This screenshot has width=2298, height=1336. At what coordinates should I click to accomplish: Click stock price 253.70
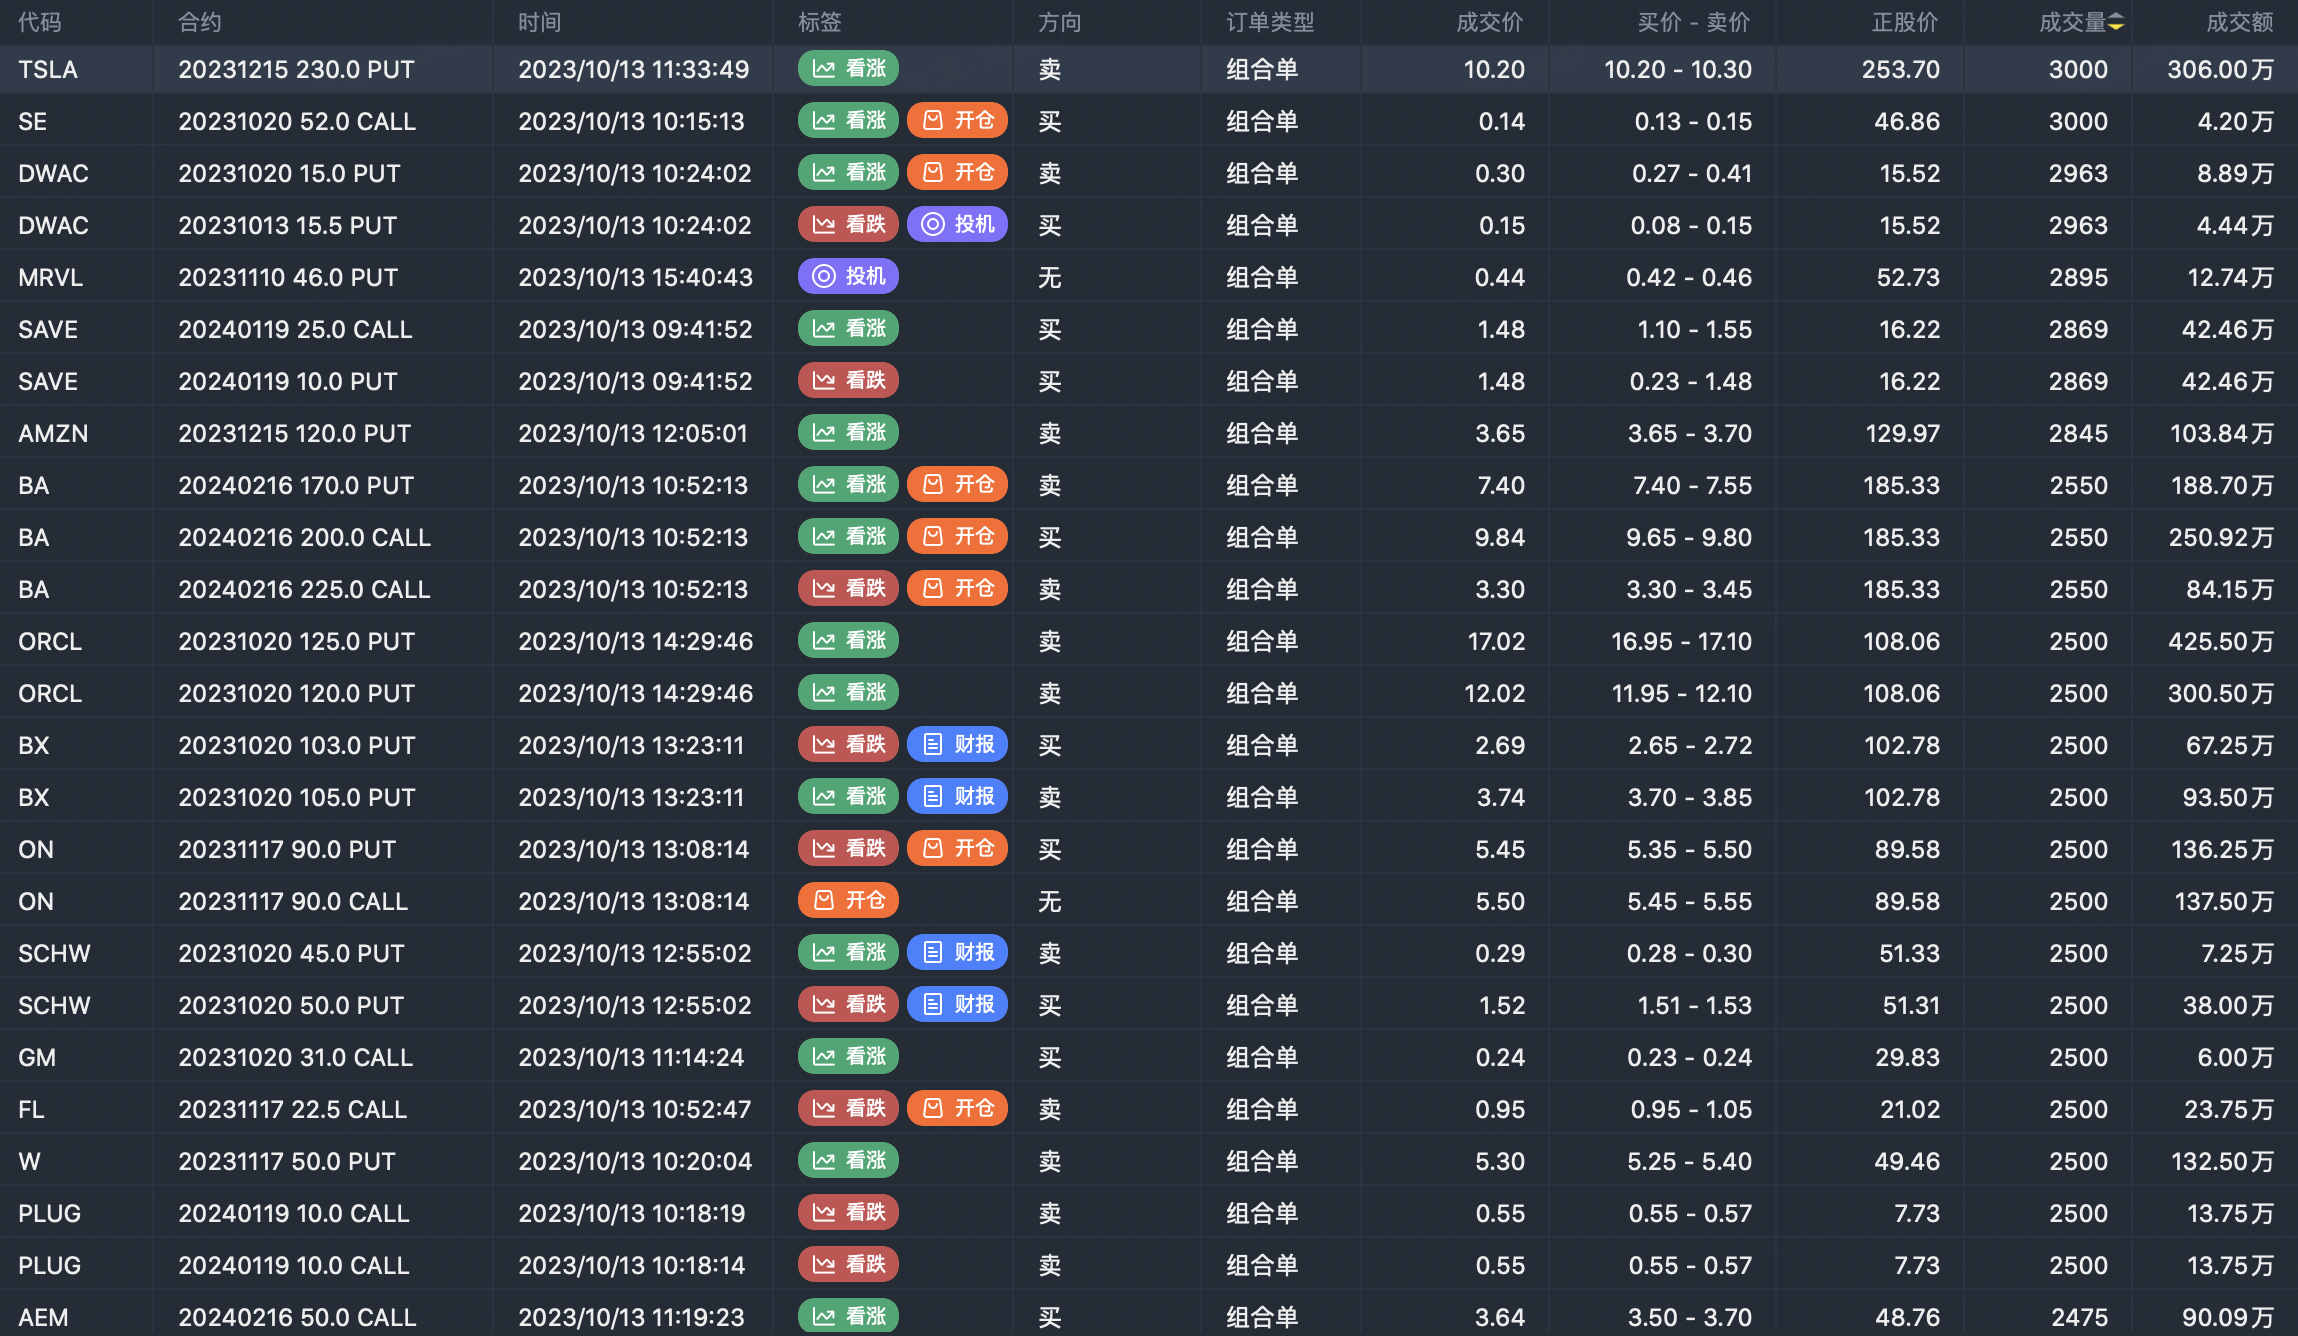1901,70
